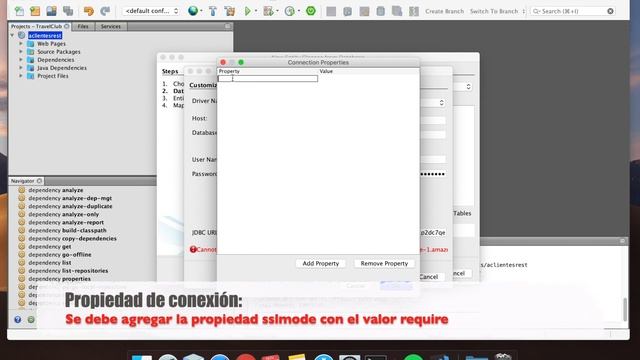Select the aclientesrest project name

click(45, 36)
